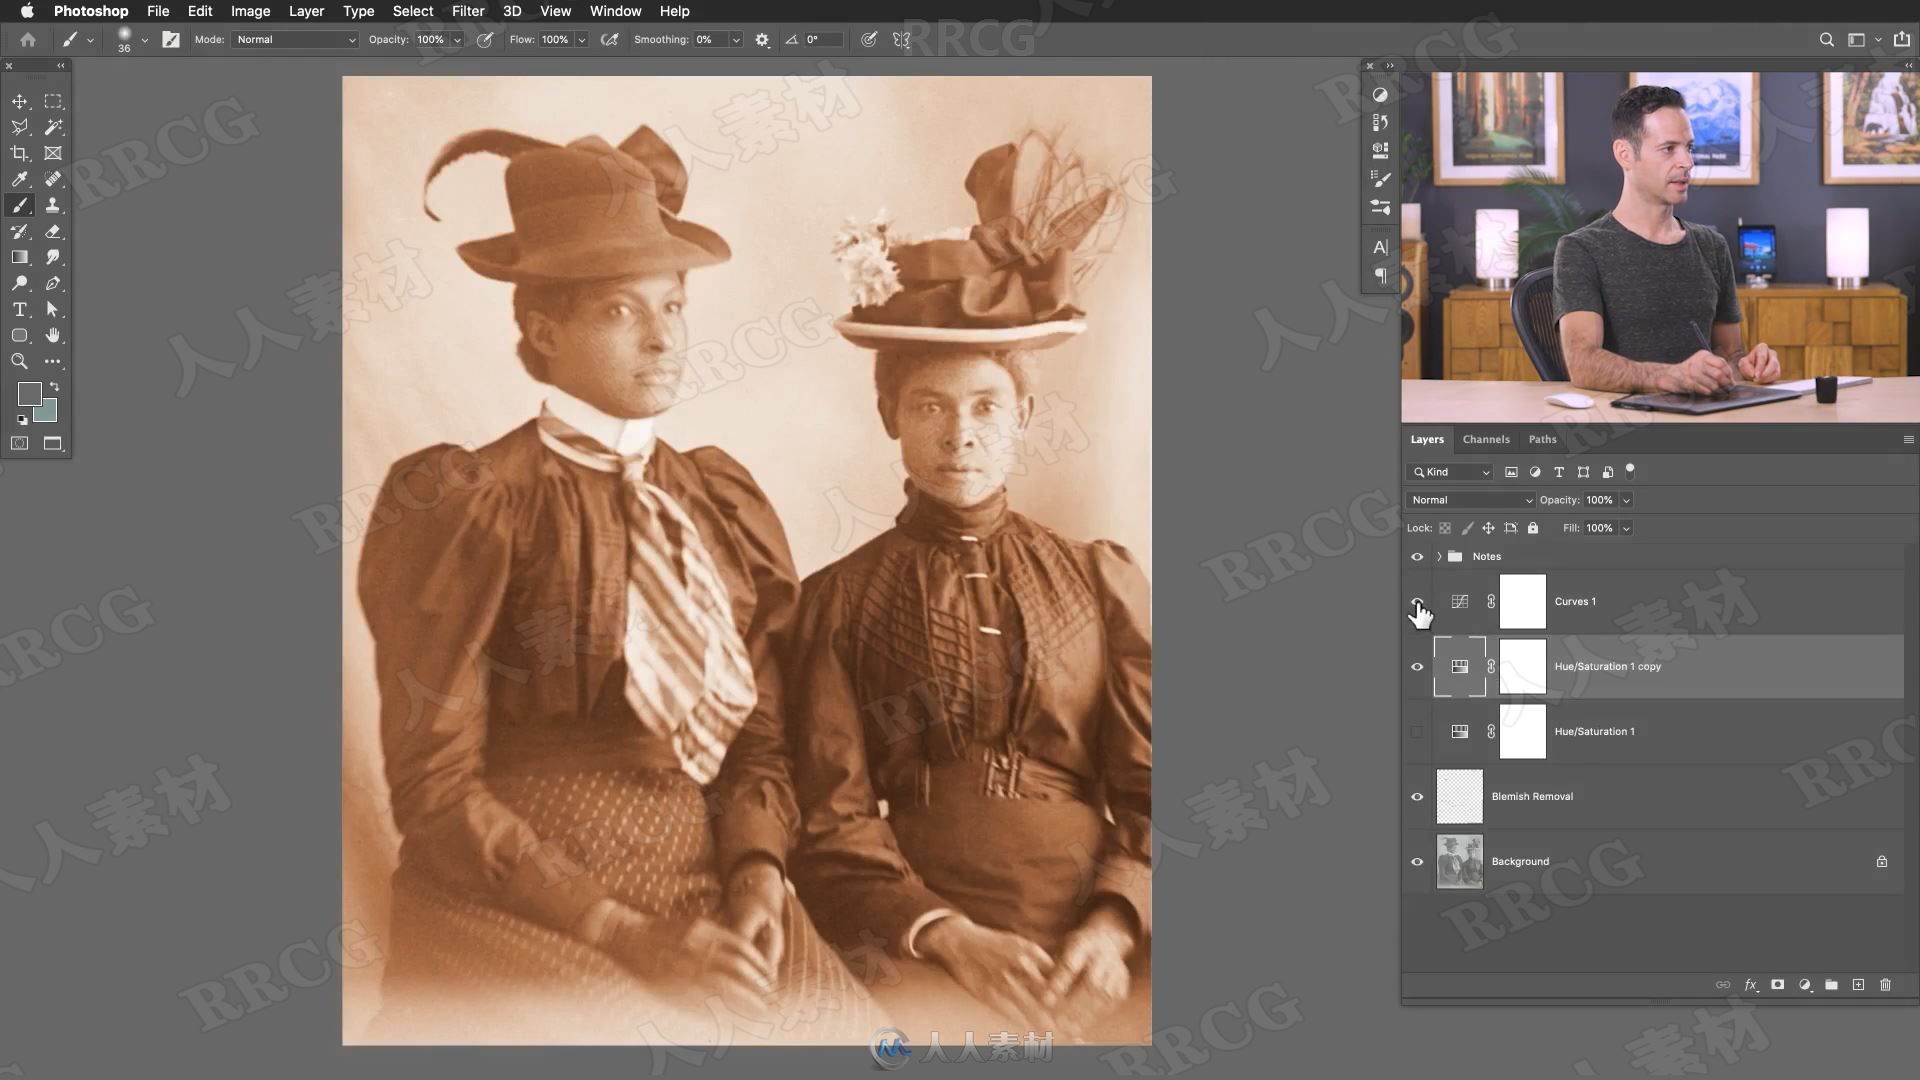1920x1080 pixels.
Task: Delete the selected layer
Action: 1885,985
